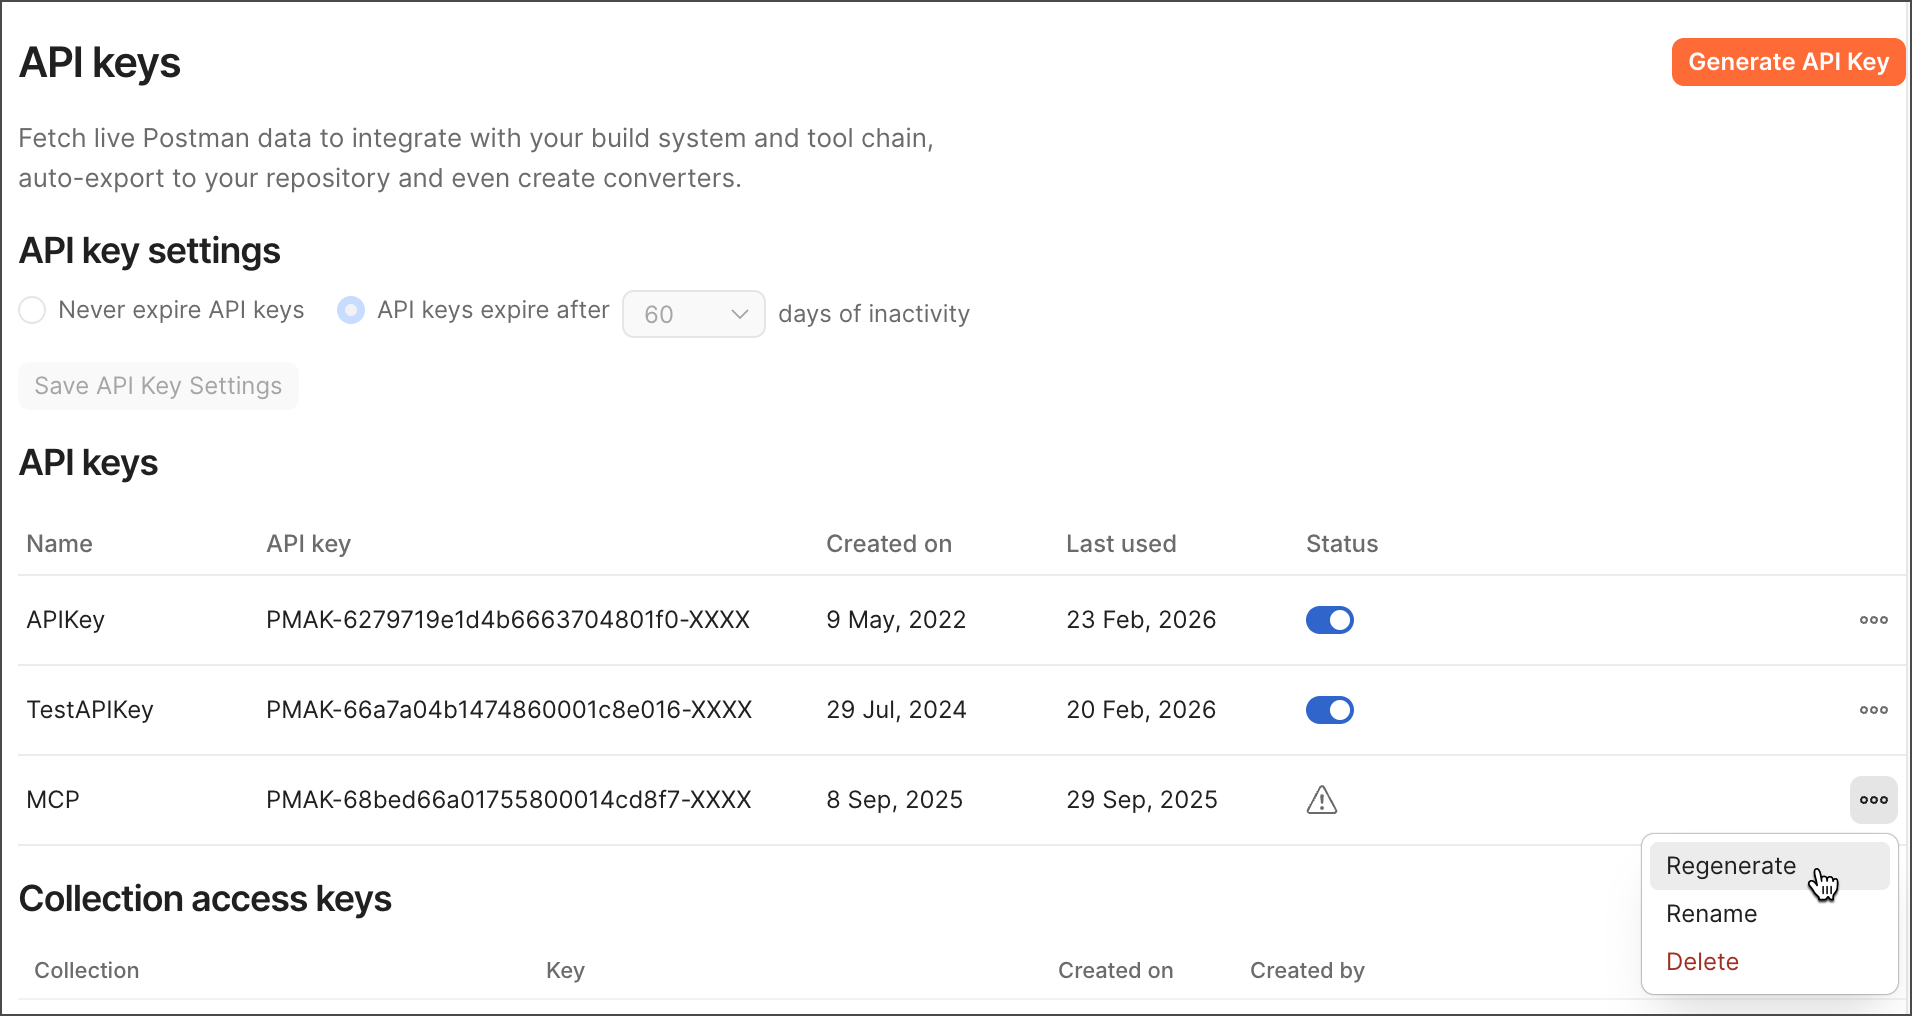Toggle the APIKey status switch off

point(1330,620)
